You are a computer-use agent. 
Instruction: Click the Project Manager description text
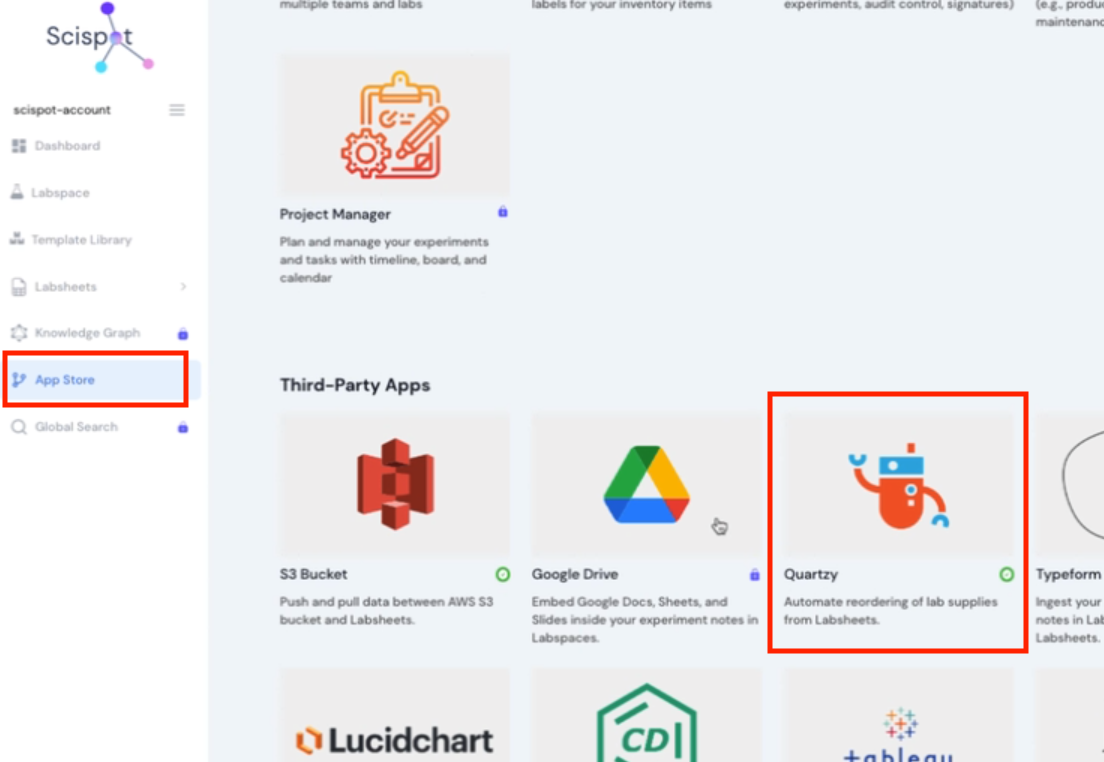[x=384, y=260]
